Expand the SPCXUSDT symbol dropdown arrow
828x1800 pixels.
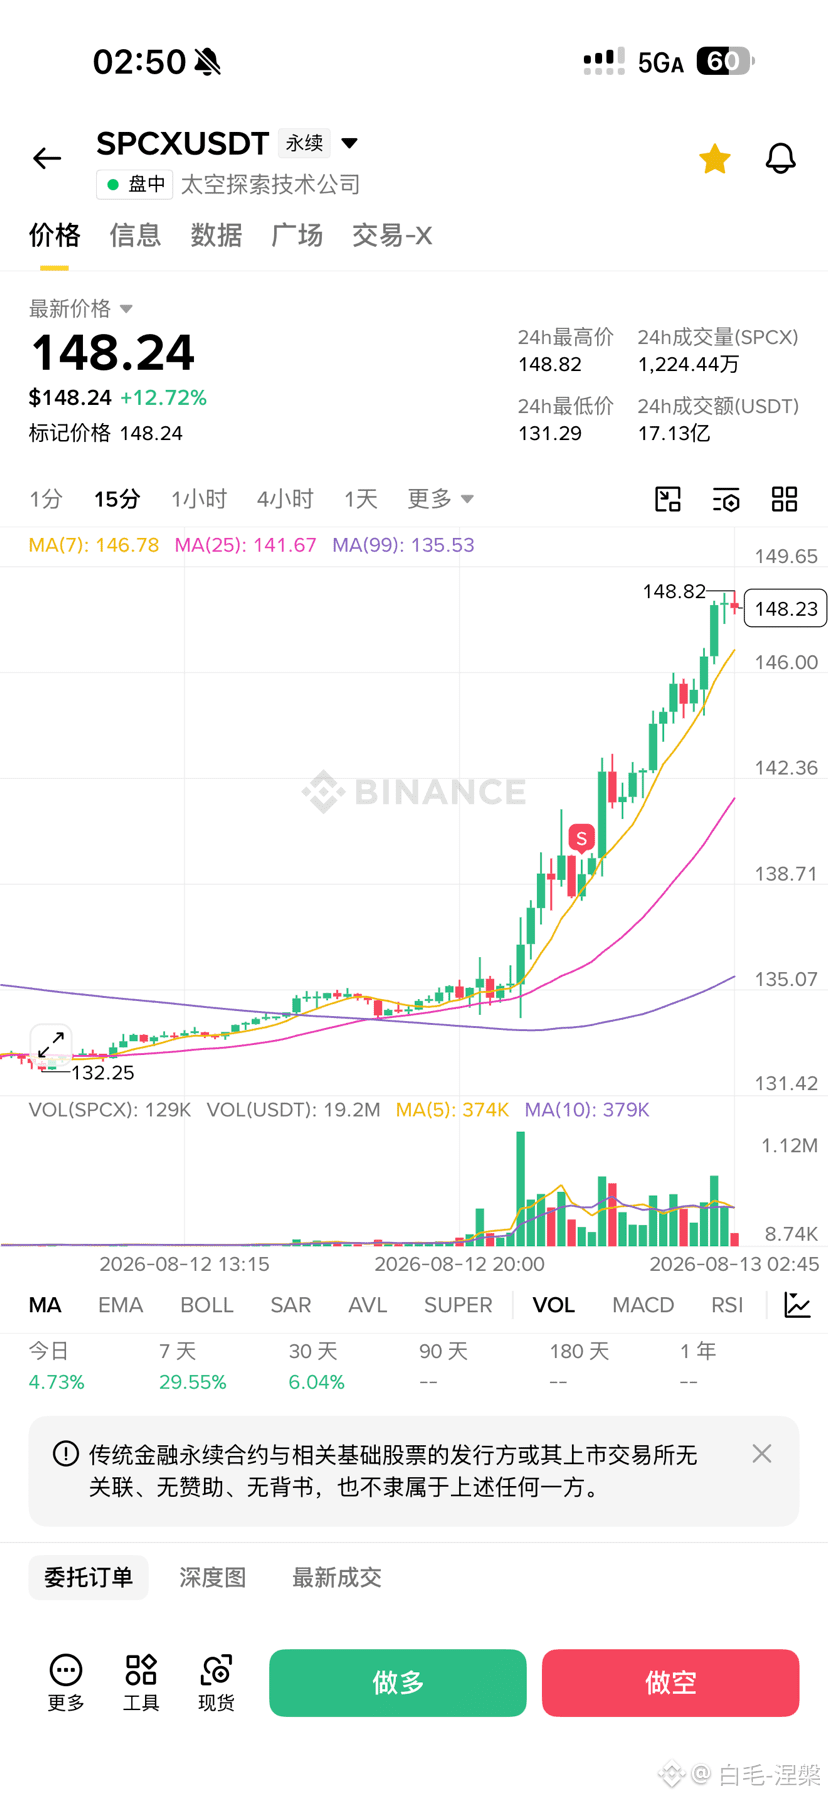(x=350, y=143)
